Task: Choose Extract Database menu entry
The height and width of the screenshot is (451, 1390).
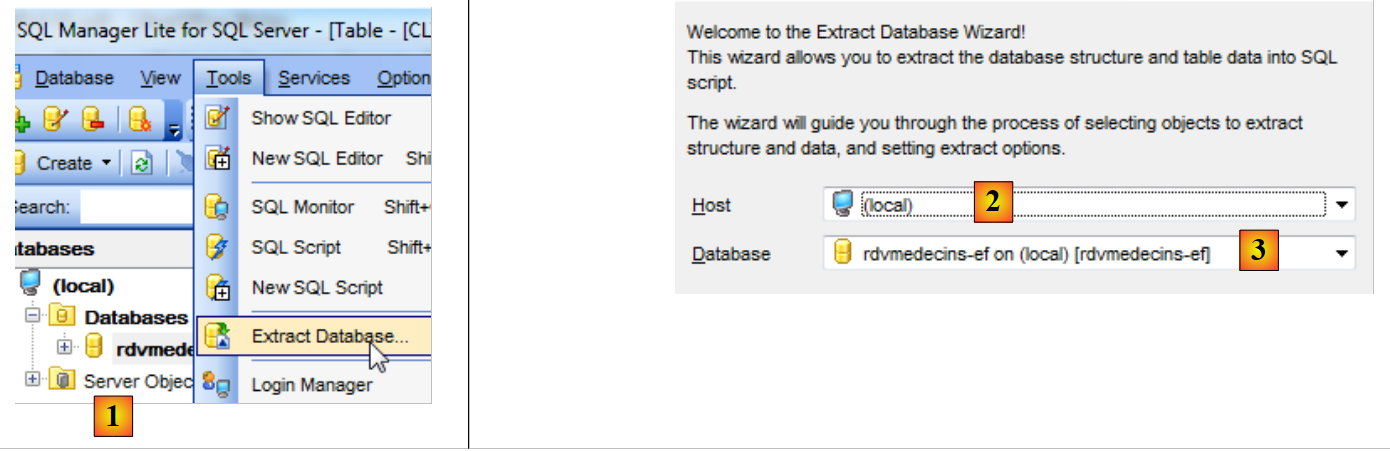Action: coord(329,336)
